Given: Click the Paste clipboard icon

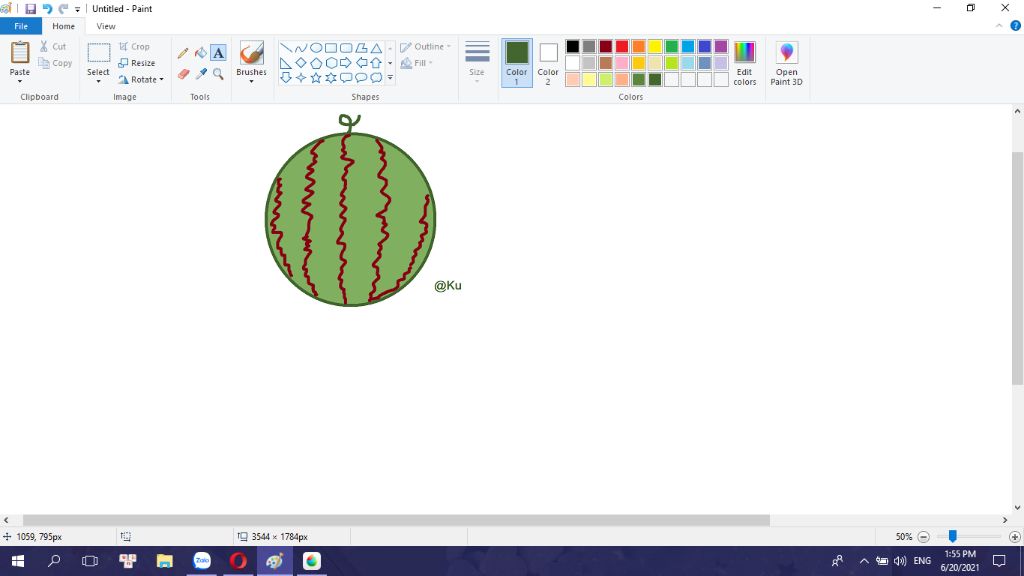Looking at the screenshot, I should point(20,53).
